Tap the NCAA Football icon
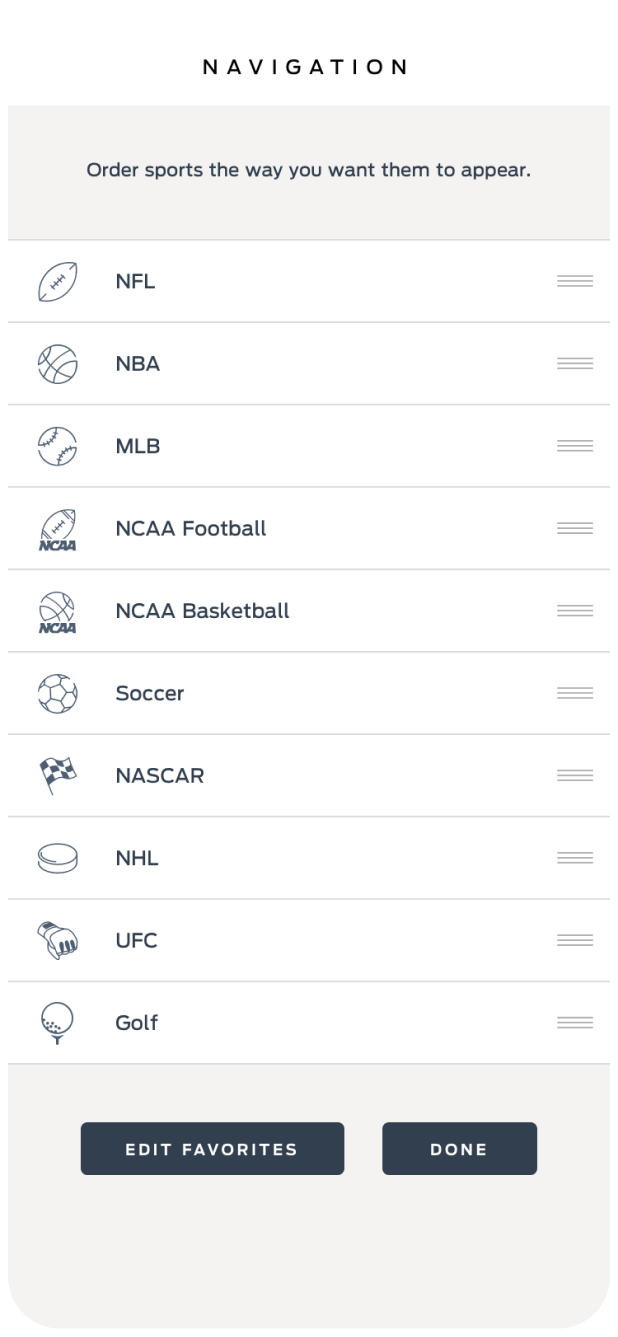 coord(57,529)
